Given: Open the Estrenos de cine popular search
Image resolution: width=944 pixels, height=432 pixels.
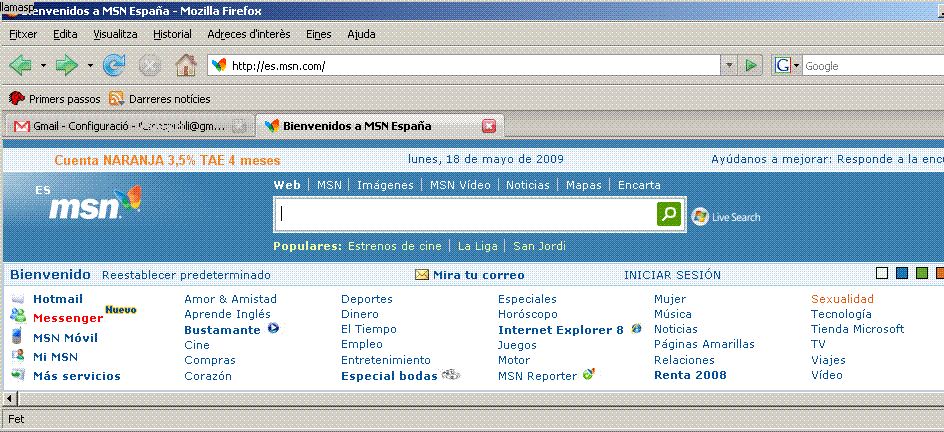Looking at the screenshot, I should pos(395,246).
